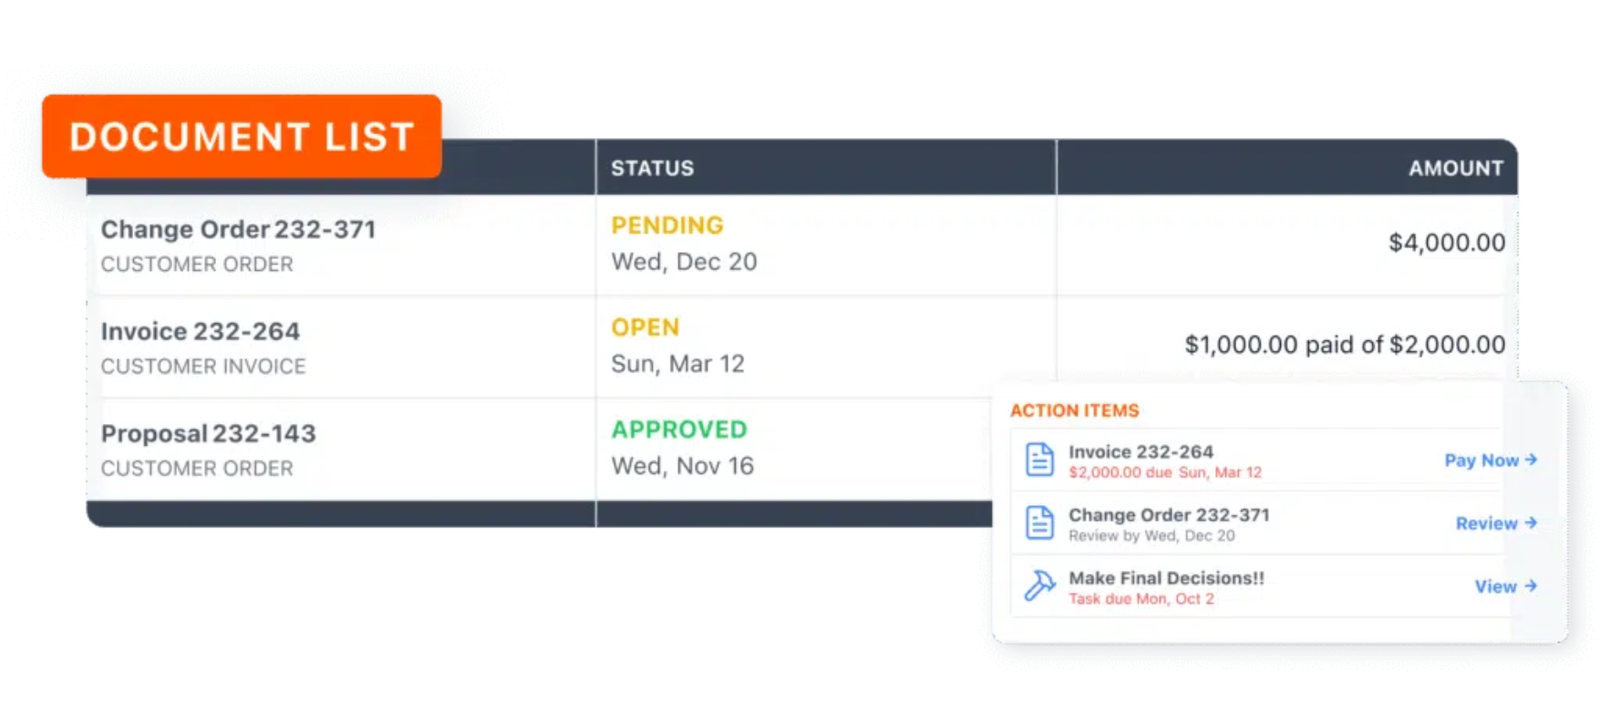
Task: Click the DOCUMENT LIST orange label
Action: pos(241,137)
